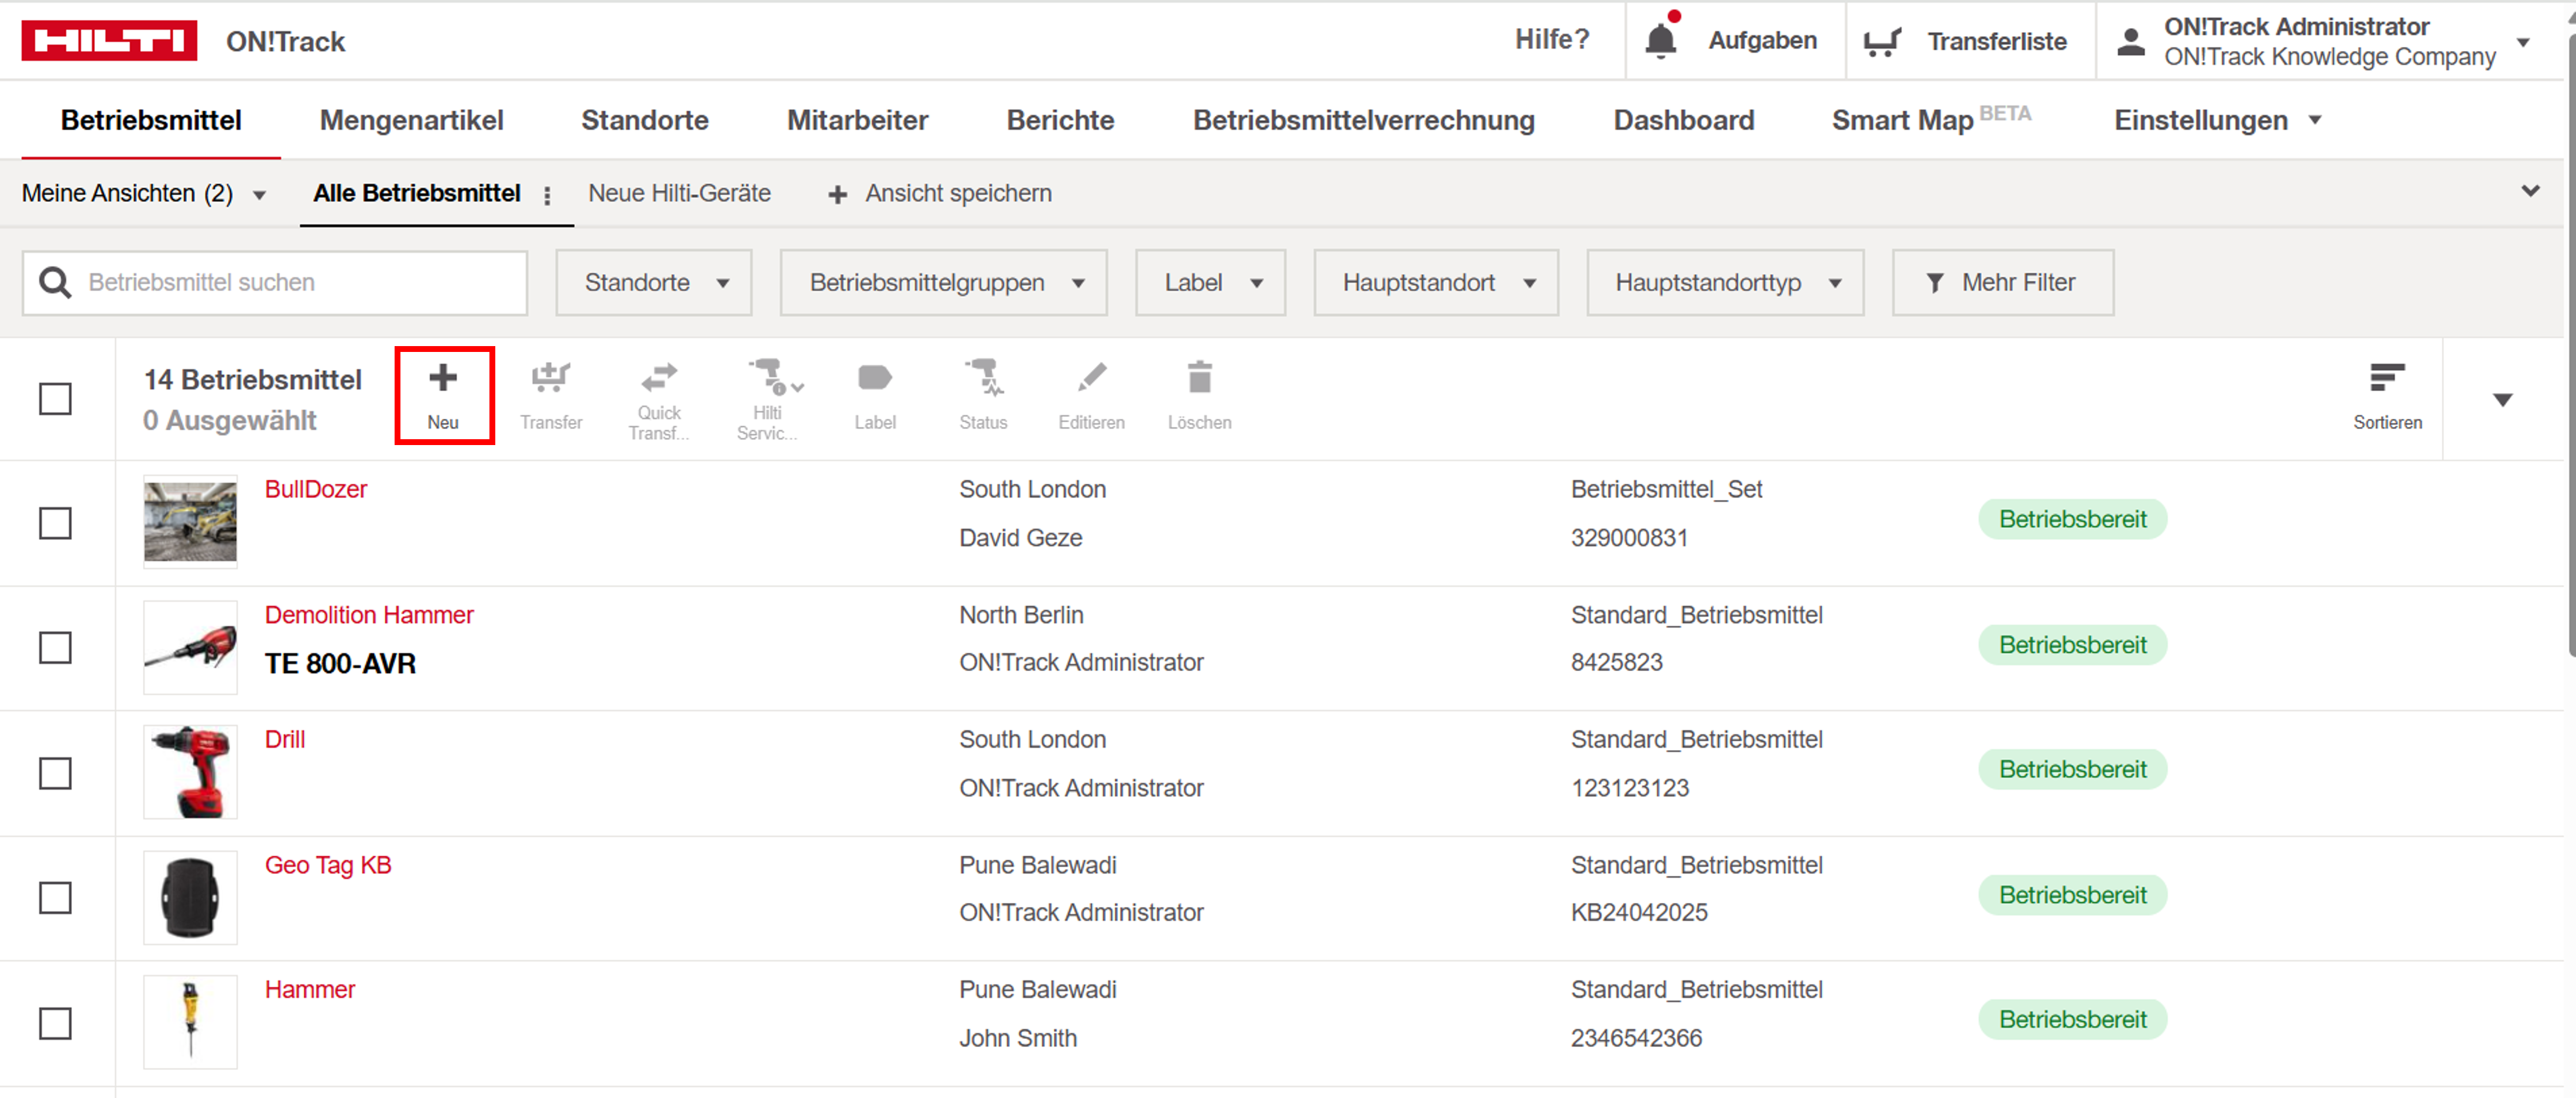Screen dimensions: 2576x1098
Task: Check the Geo Tag KB row checkbox
Action: pos(55,897)
